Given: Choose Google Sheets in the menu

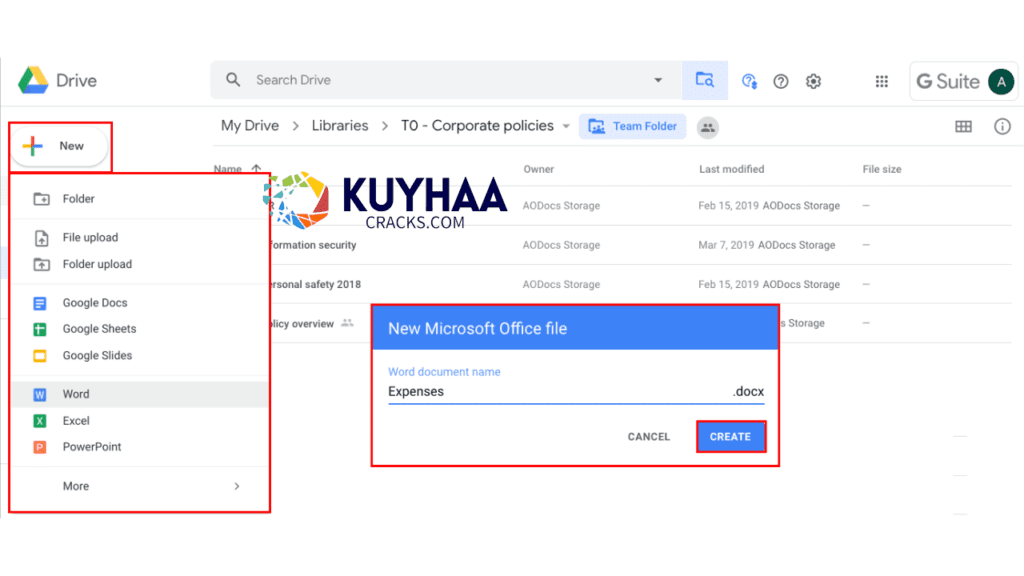Looking at the screenshot, I should point(99,329).
